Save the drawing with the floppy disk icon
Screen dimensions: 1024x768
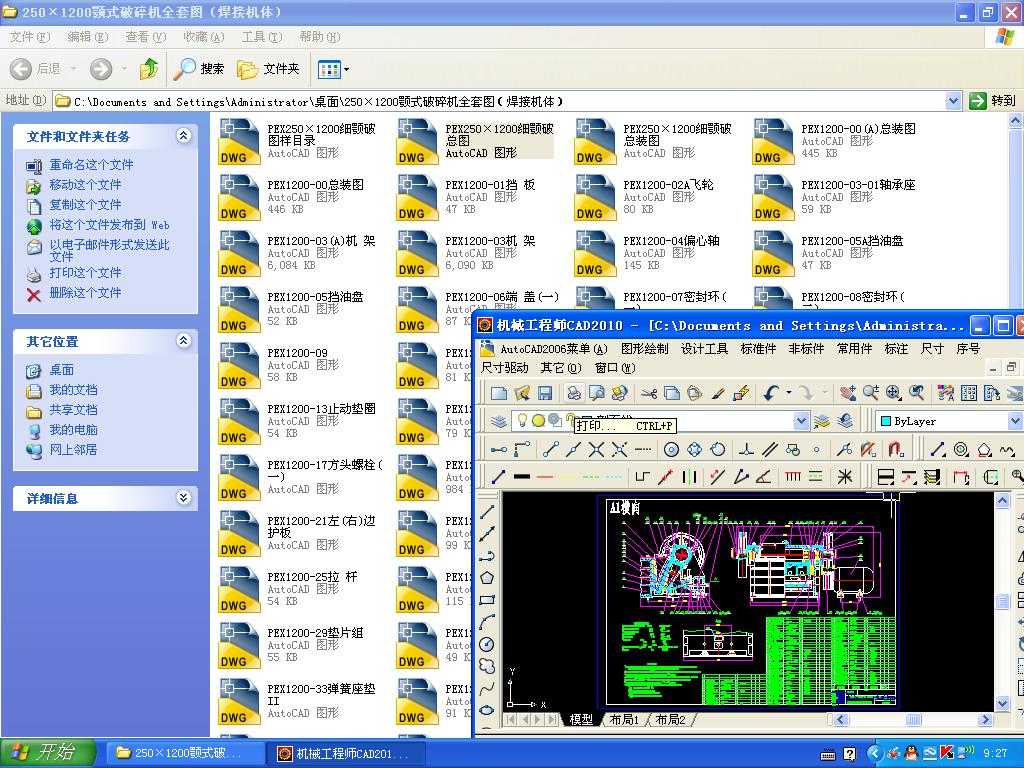click(545, 392)
